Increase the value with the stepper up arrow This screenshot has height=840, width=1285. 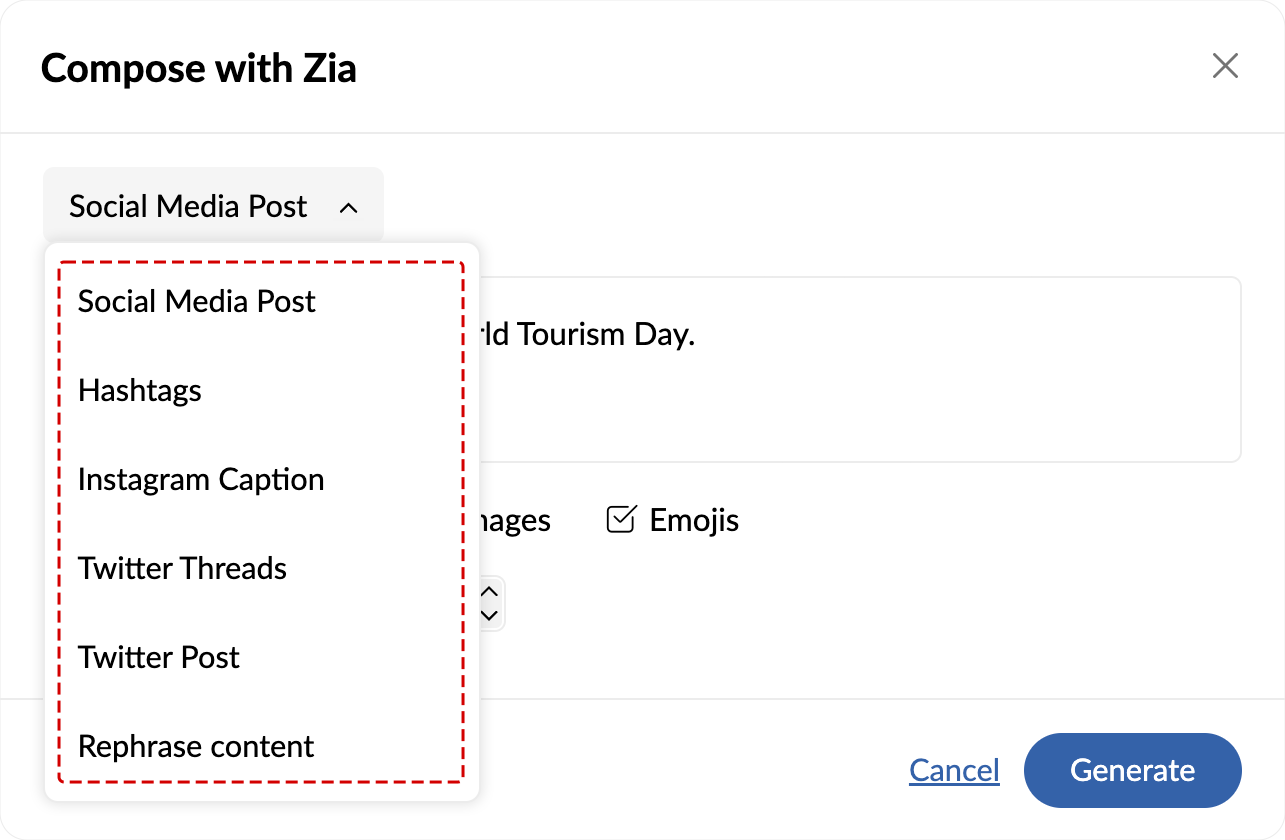490,591
